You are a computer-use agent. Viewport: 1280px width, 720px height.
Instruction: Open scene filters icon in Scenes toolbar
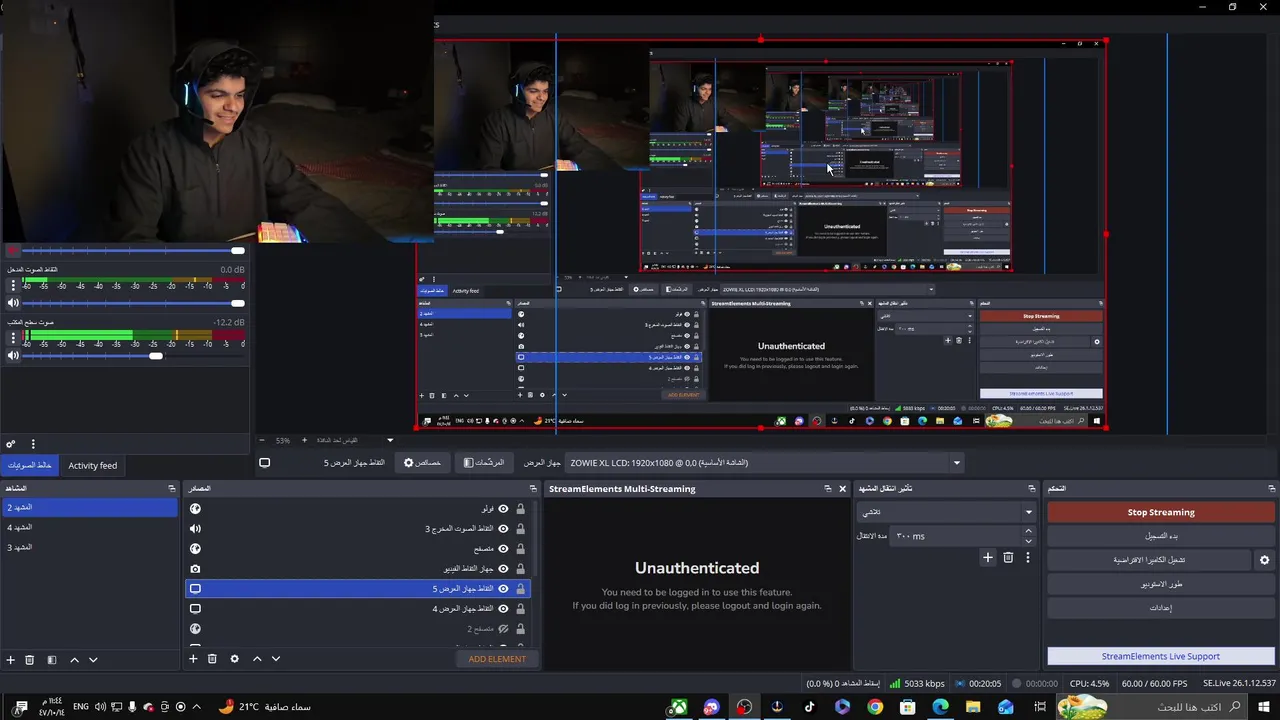[x=52, y=660]
